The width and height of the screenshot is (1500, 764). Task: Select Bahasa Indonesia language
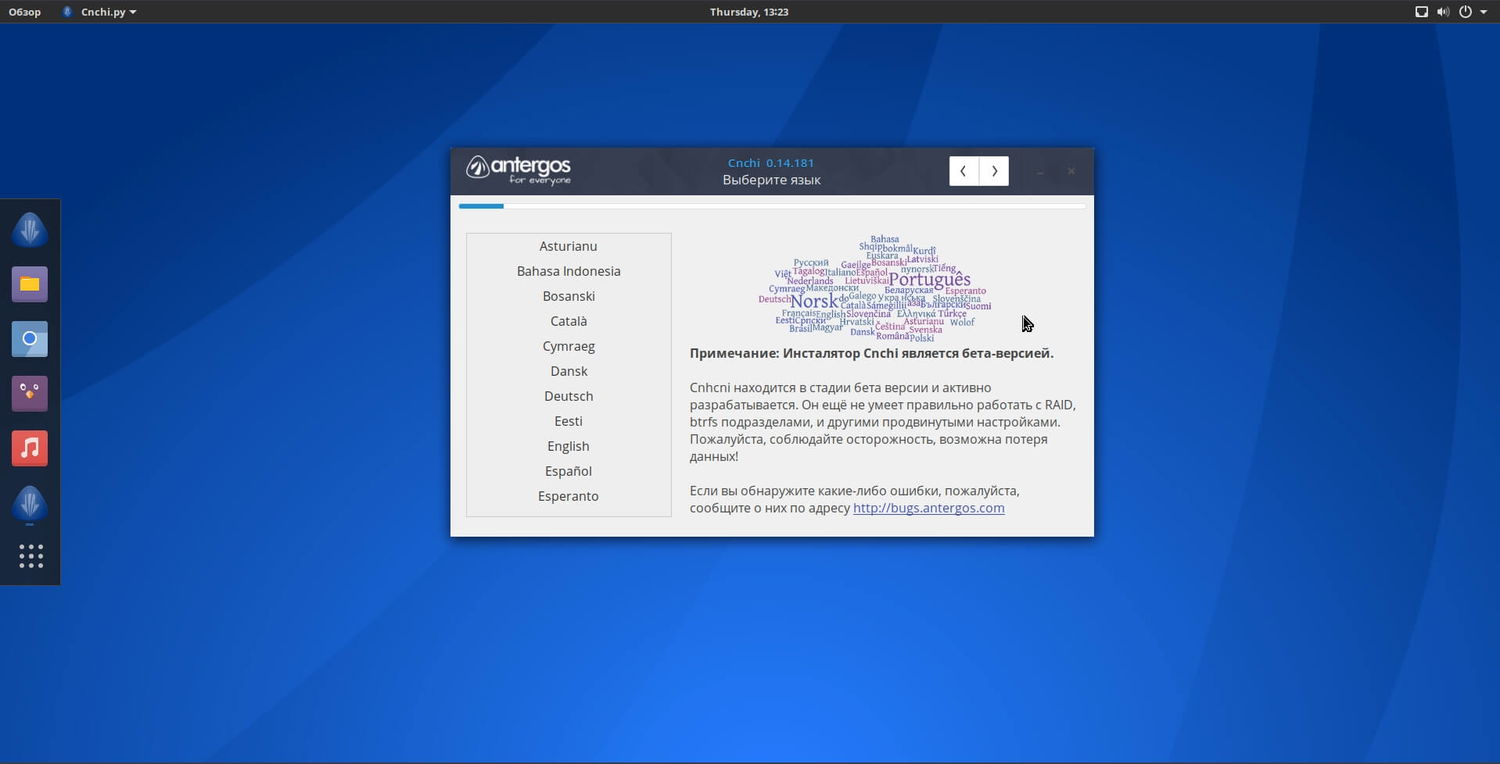[x=568, y=271]
